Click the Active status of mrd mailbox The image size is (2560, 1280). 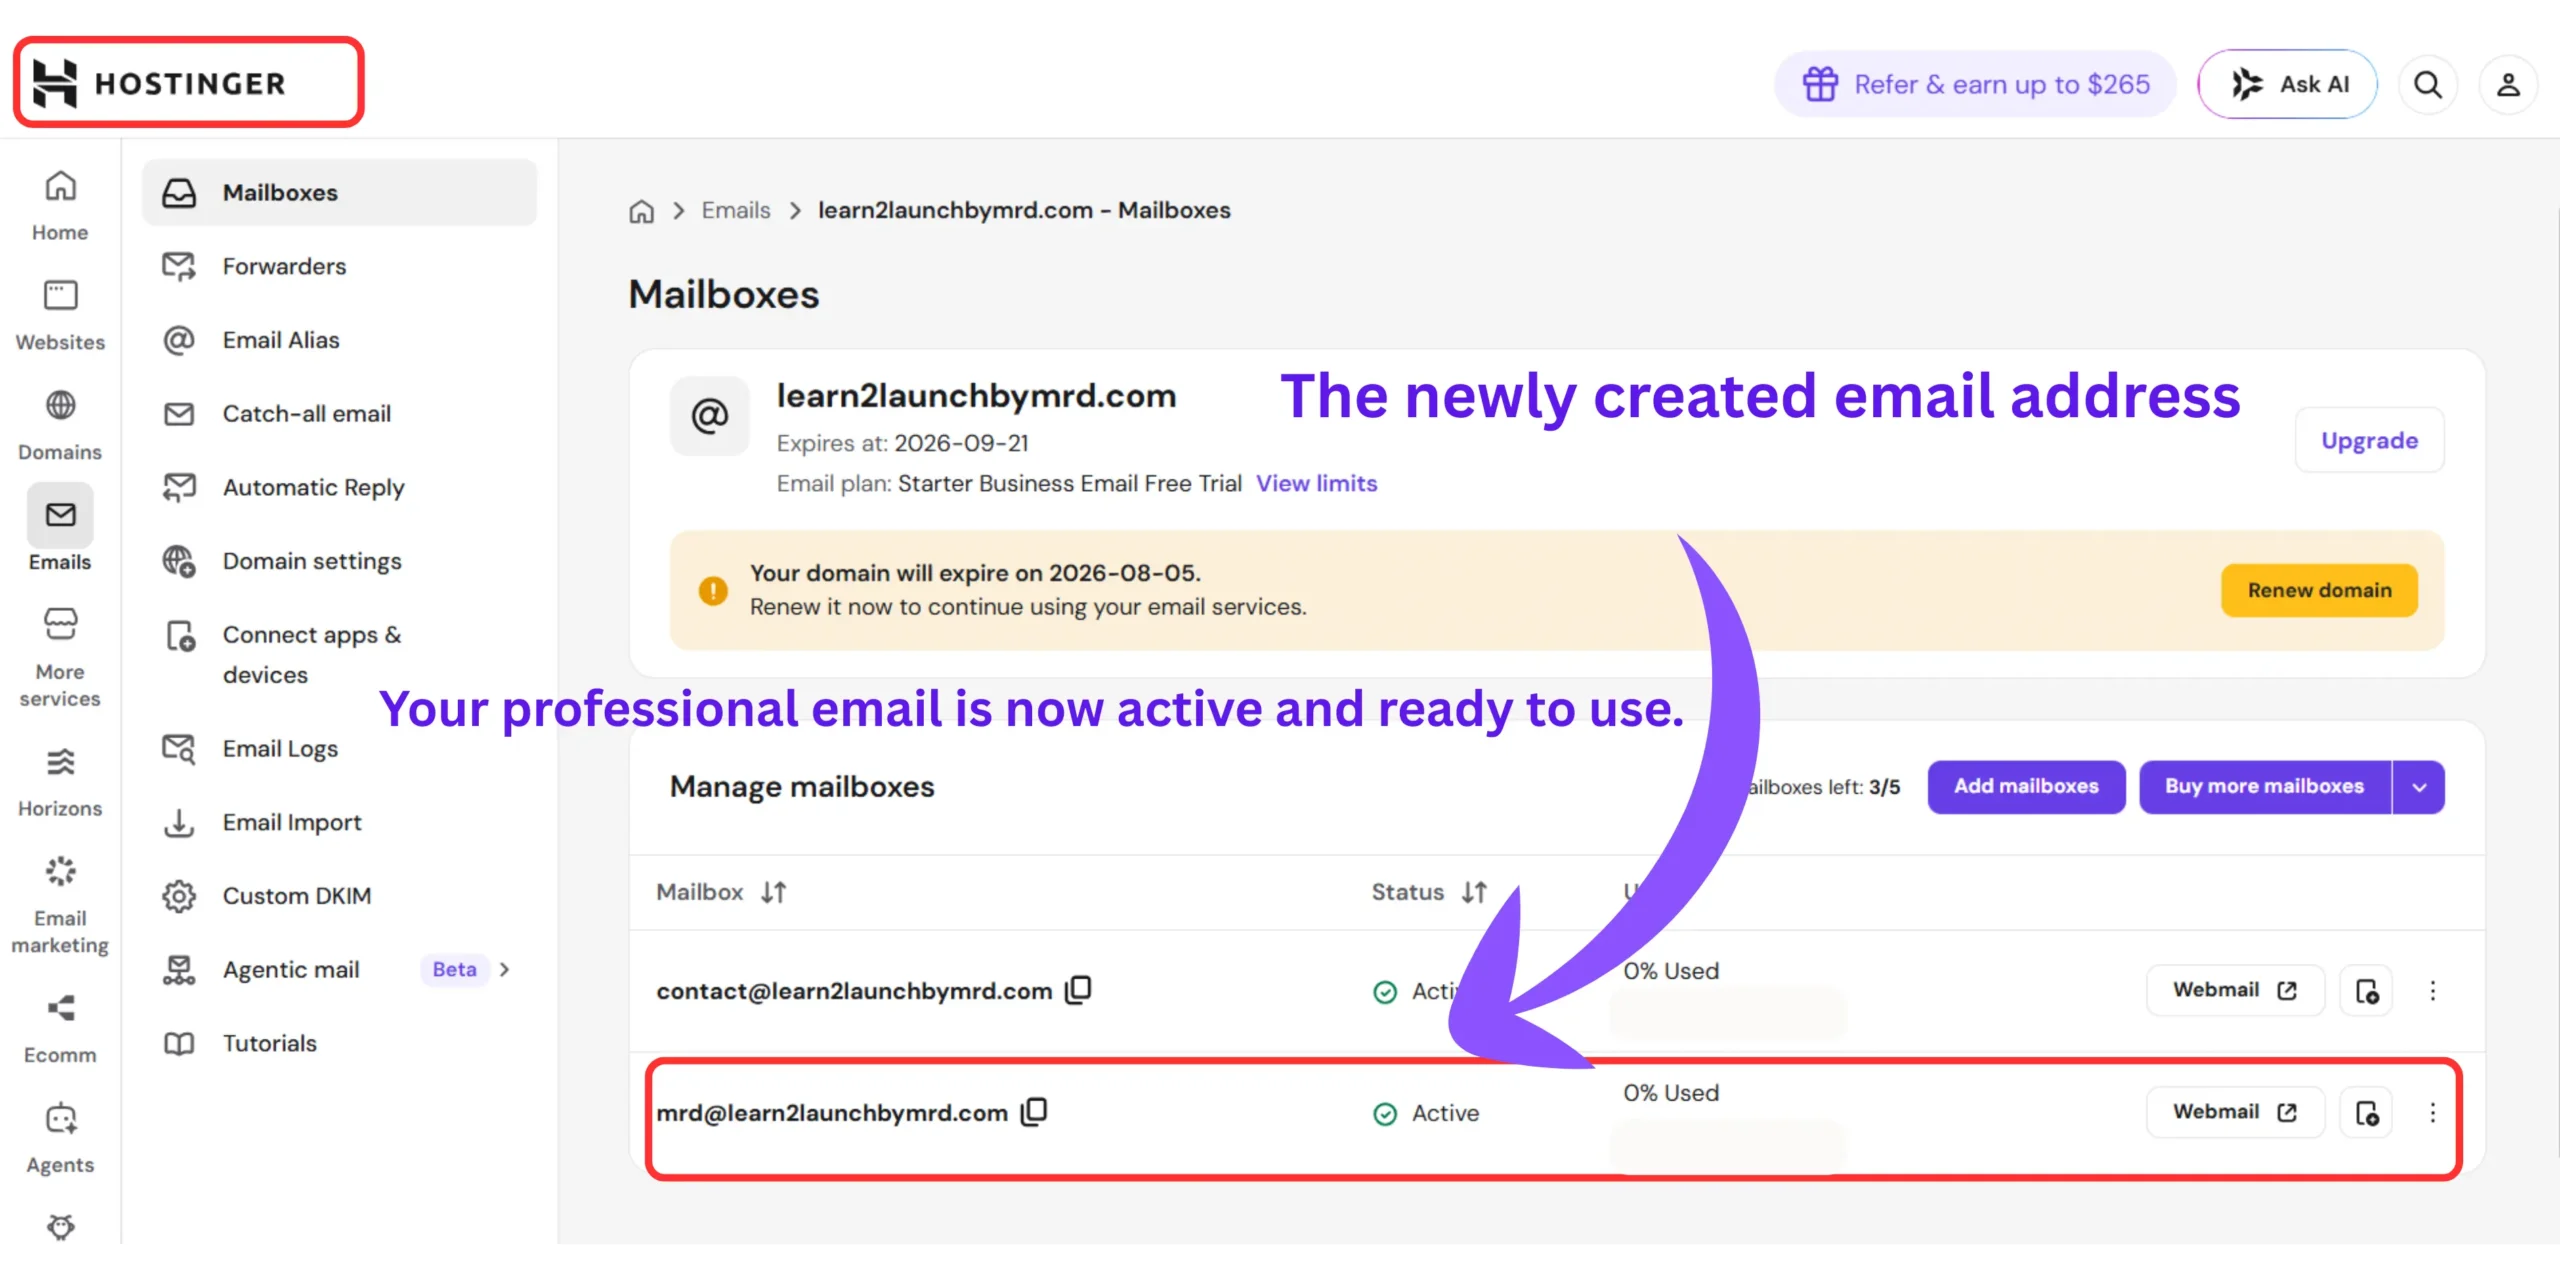coord(1426,1113)
